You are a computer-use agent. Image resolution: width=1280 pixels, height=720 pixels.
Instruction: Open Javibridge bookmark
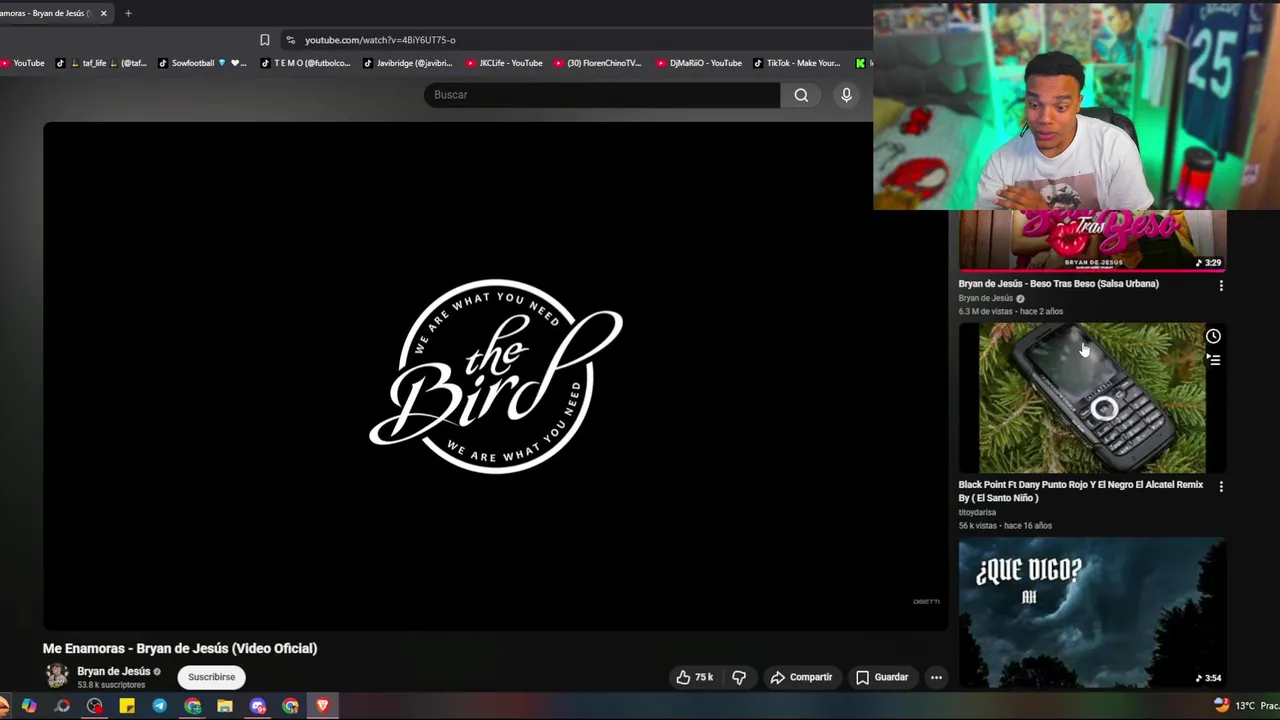pos(408,63)
